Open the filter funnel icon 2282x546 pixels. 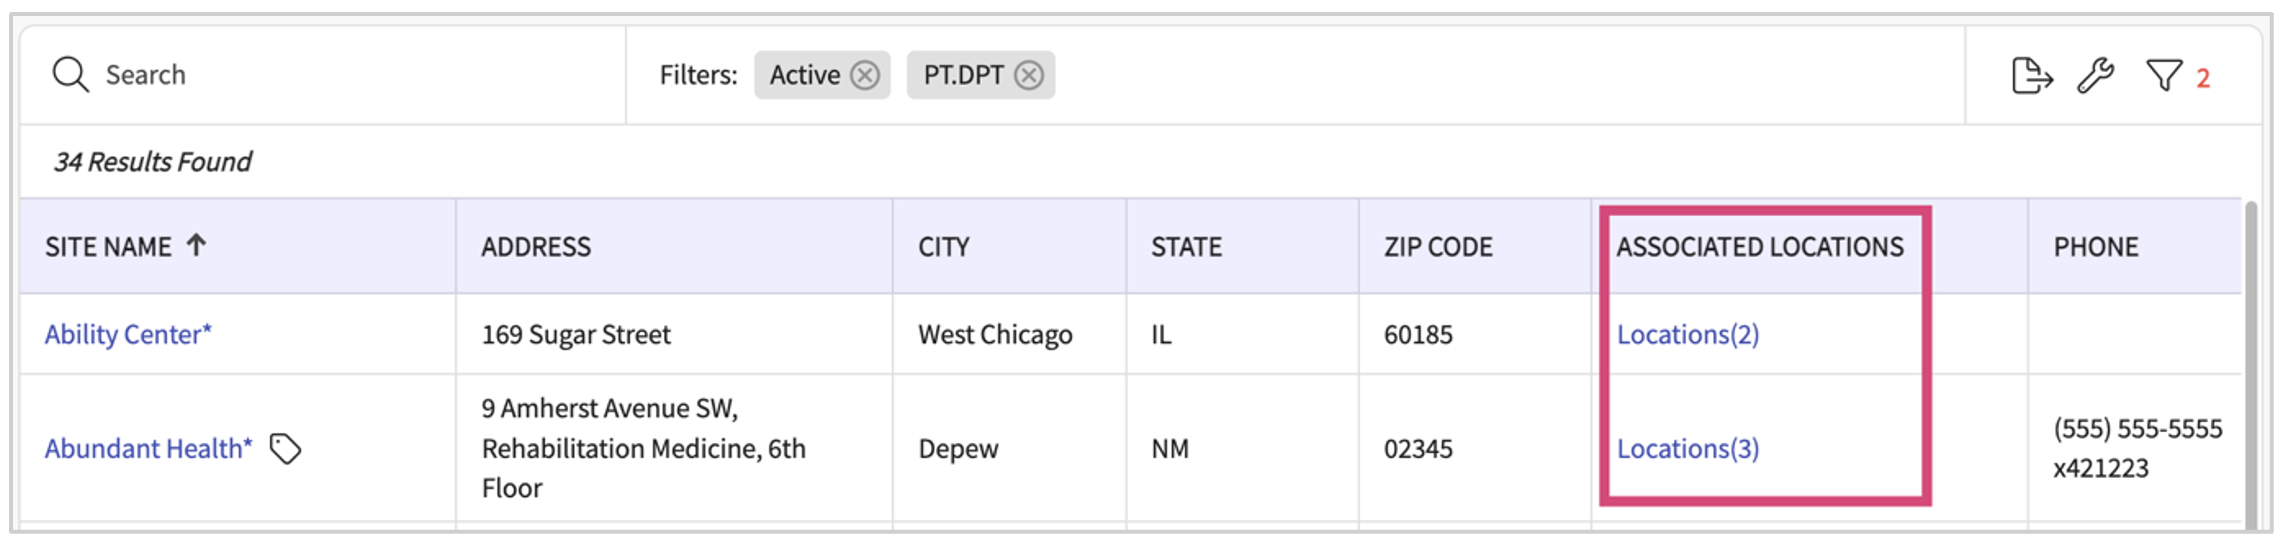(2164, 76)
